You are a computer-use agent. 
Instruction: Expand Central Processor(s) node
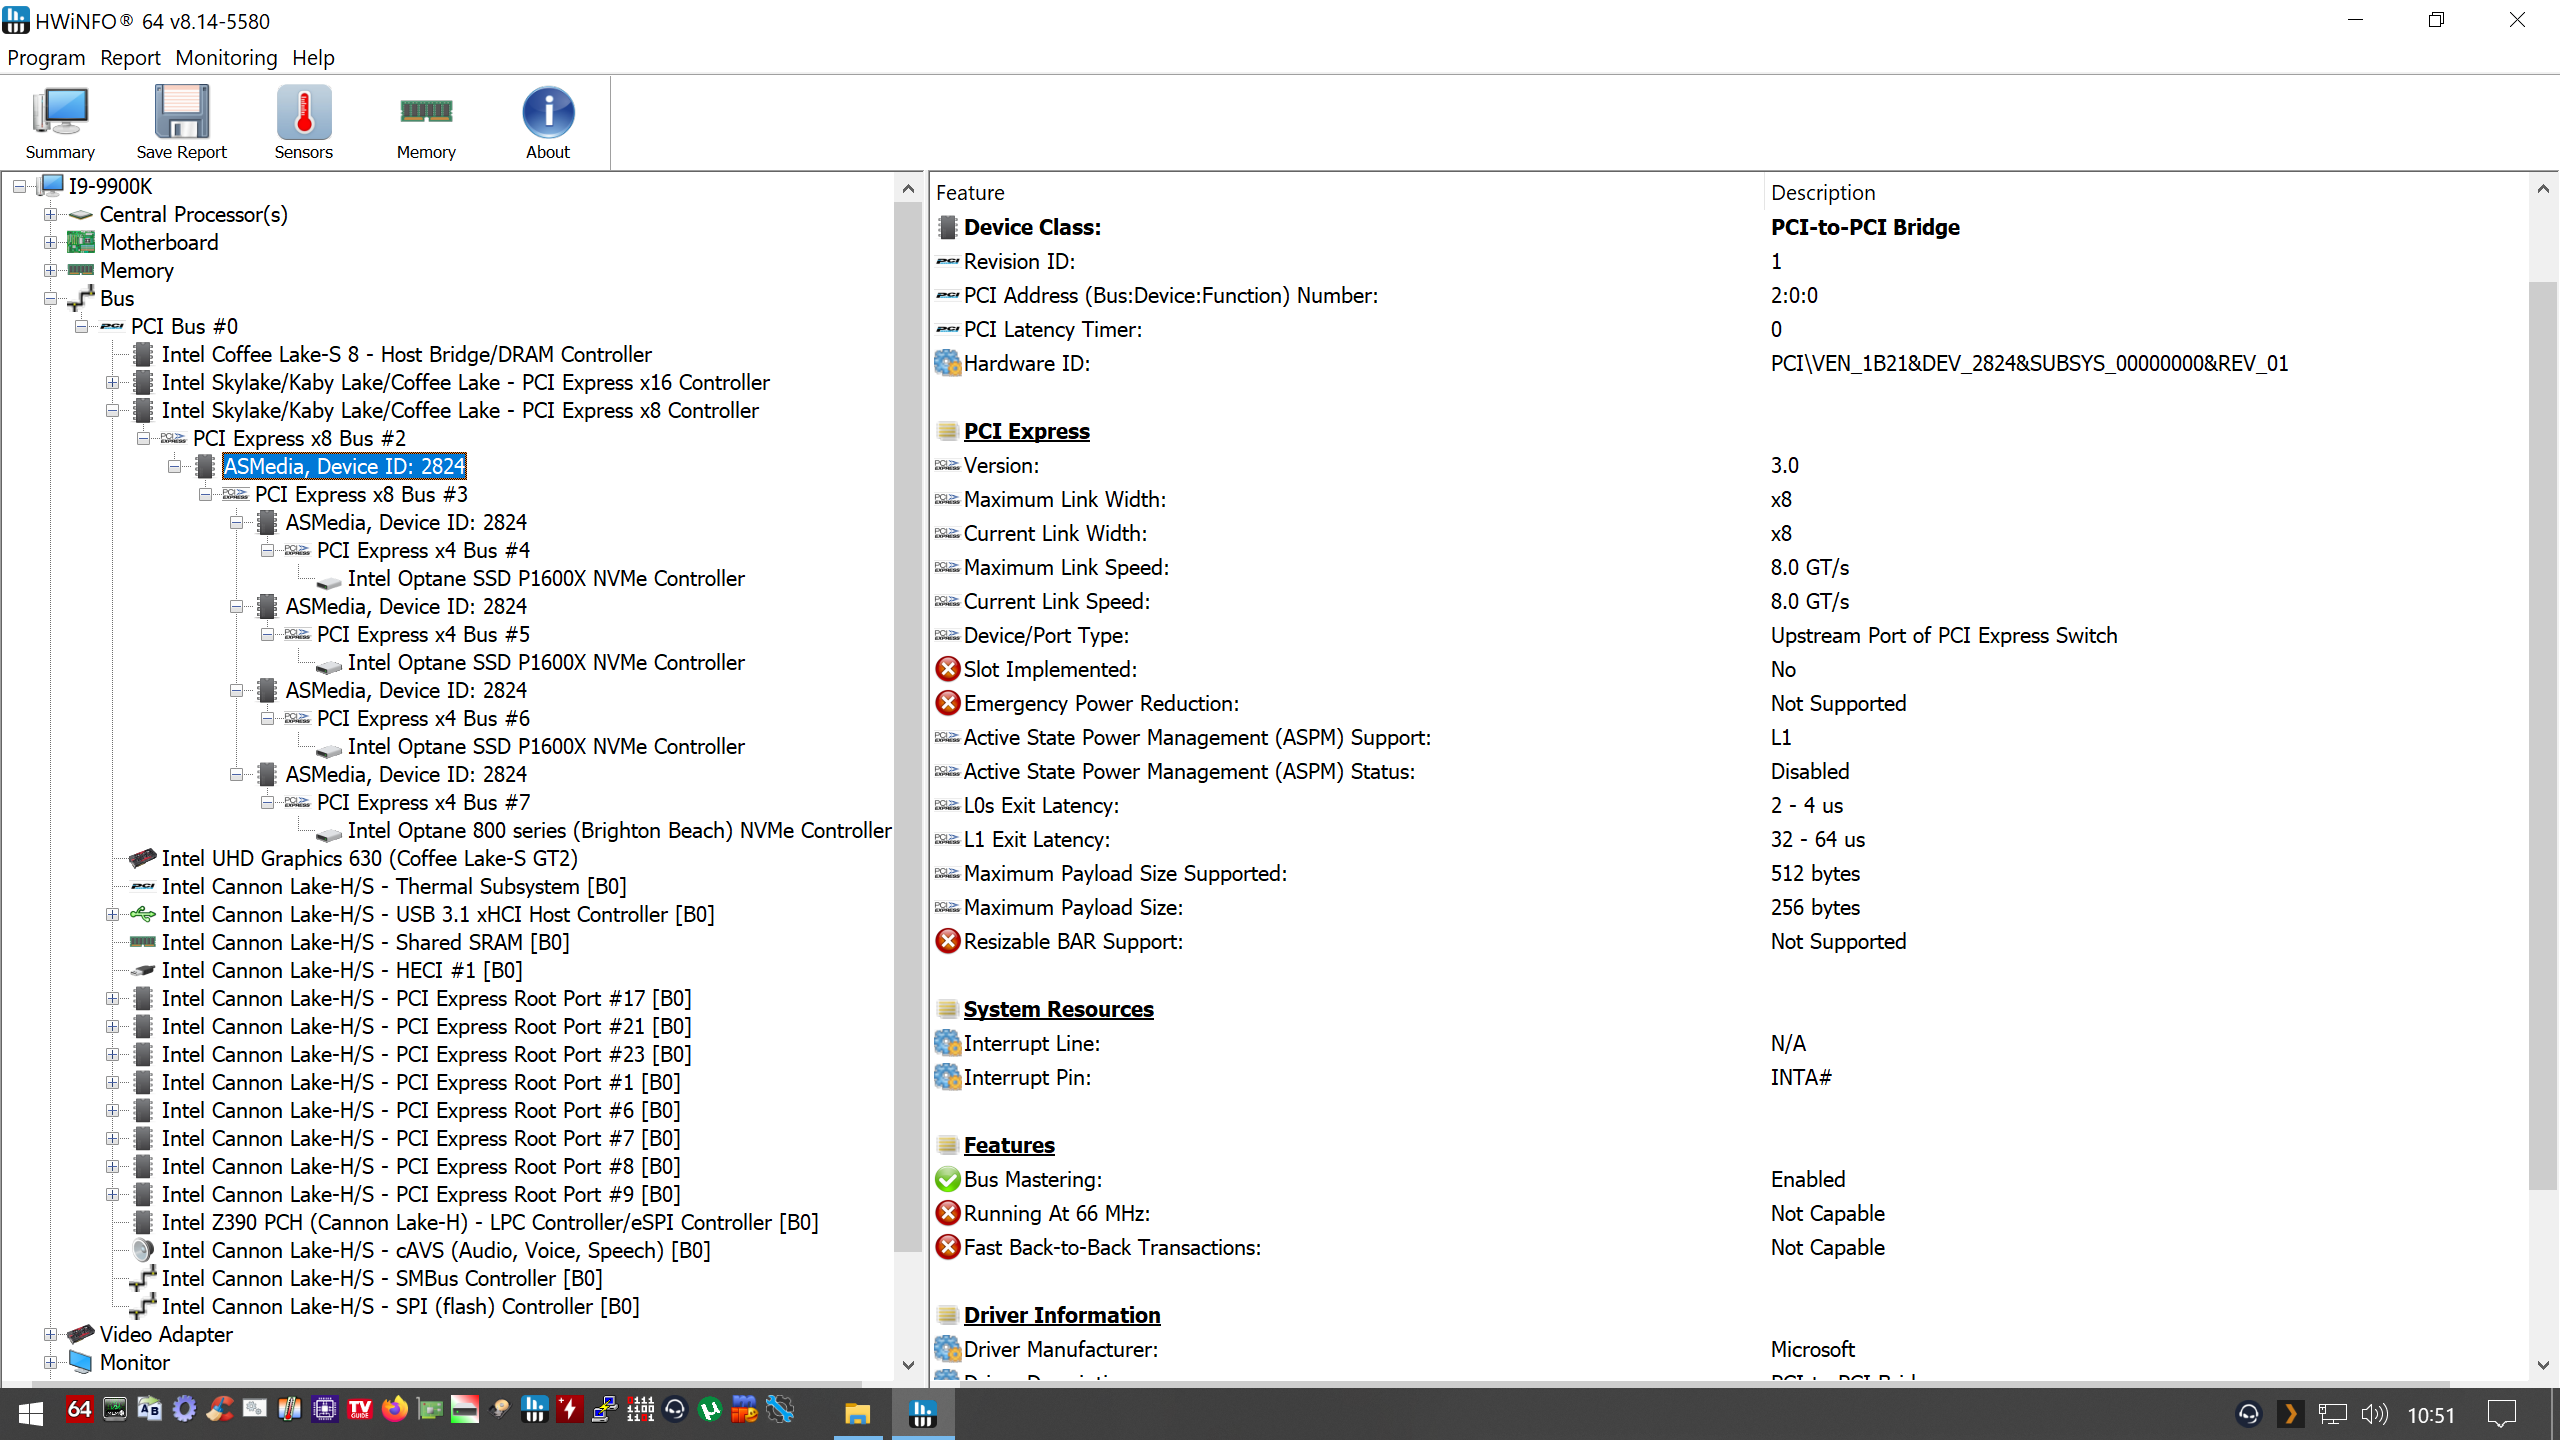[50, 214]
